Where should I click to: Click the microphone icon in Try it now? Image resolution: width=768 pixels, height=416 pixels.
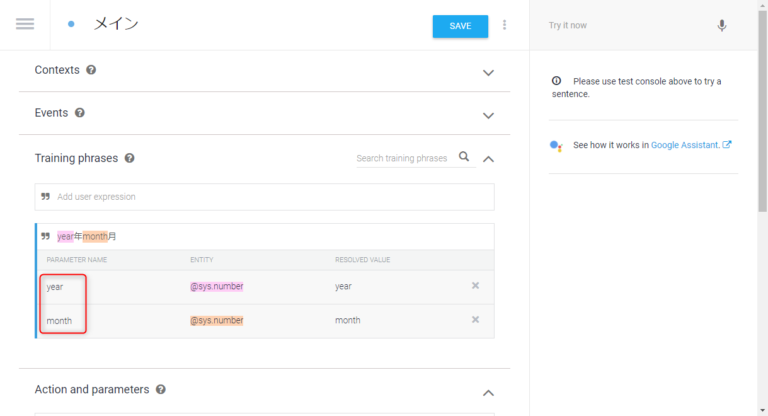(722, 25)
